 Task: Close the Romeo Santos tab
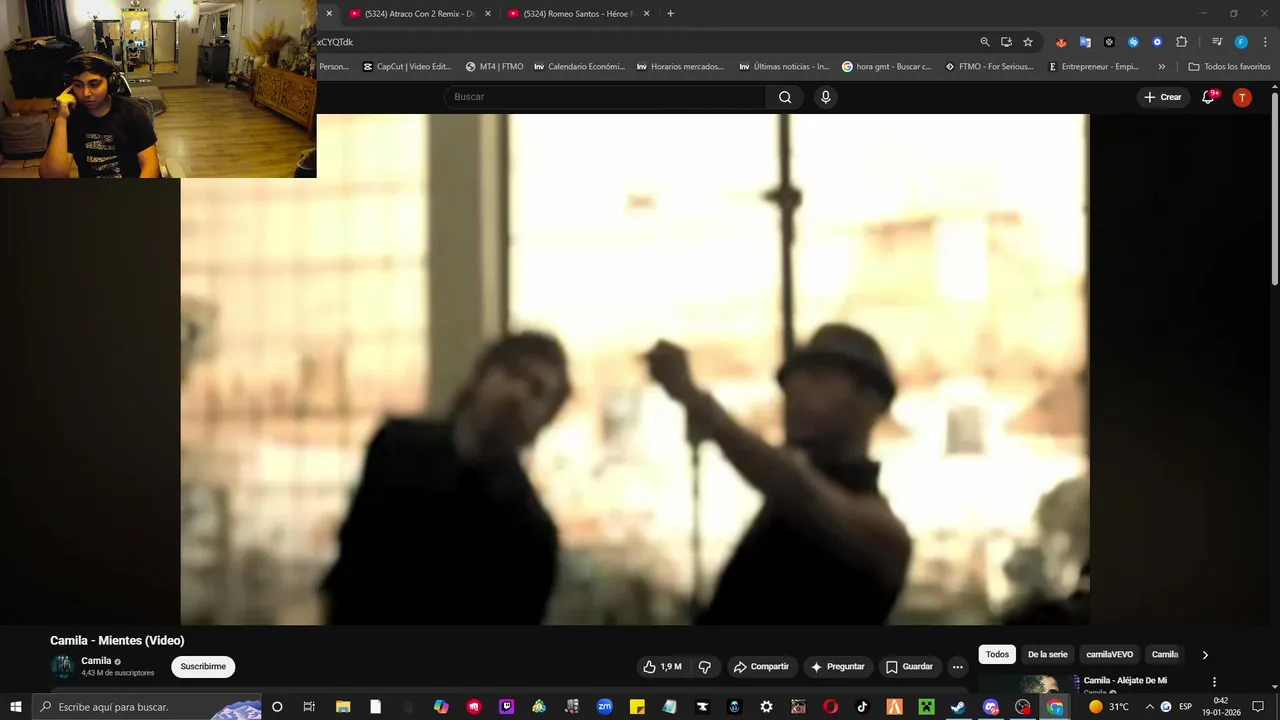(x=647, y=13)
